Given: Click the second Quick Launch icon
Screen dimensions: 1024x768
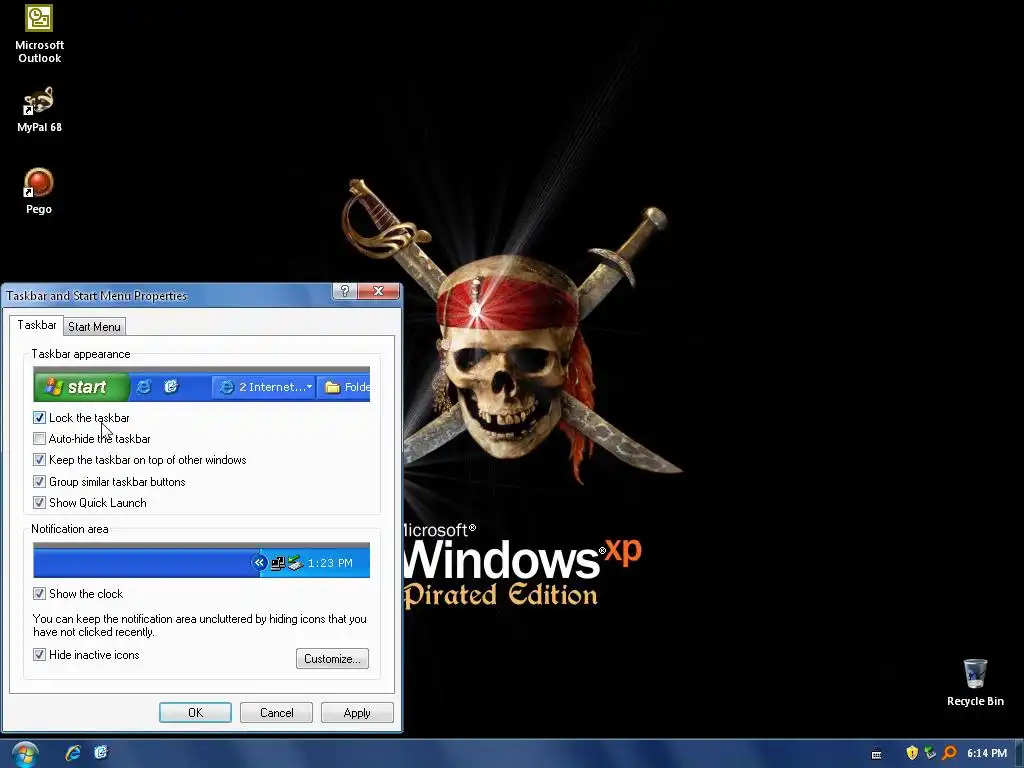Looking at the screenshot, I should (x=101, y=753).
